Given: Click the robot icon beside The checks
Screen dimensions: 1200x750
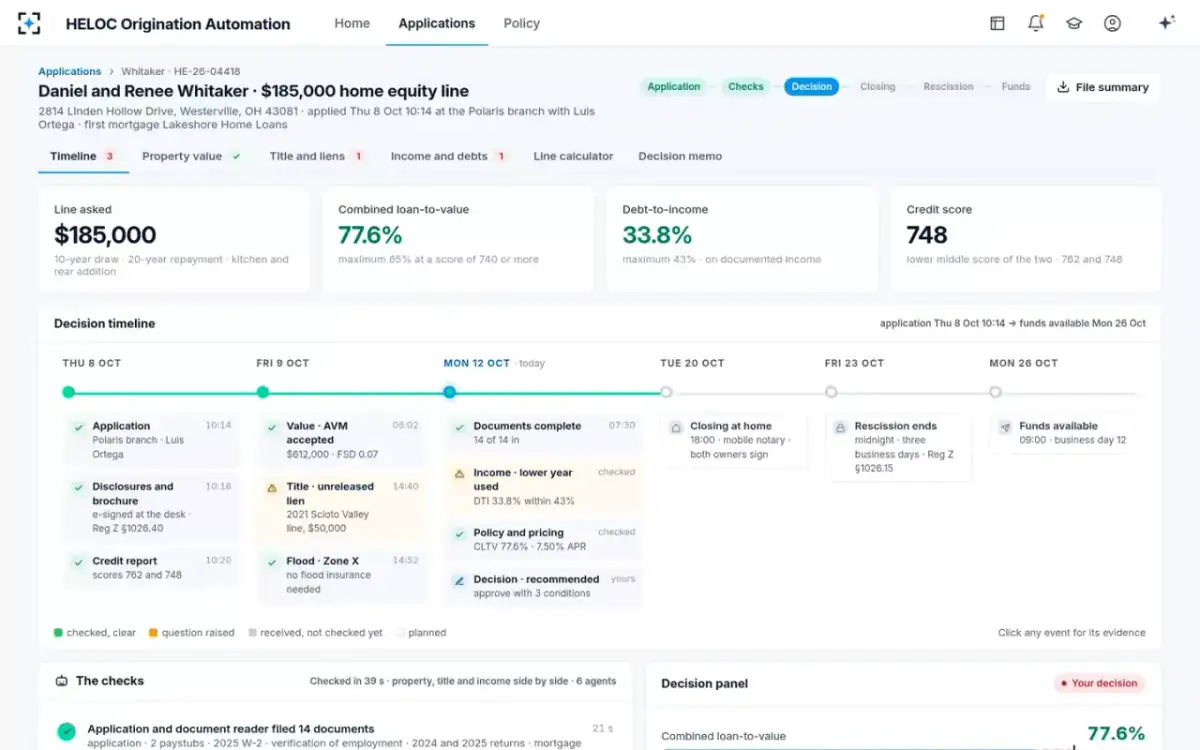Looking at the screenshot, I should 62,681.
